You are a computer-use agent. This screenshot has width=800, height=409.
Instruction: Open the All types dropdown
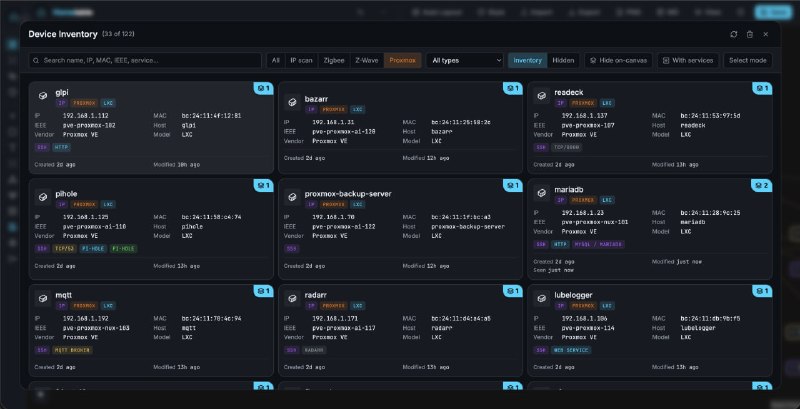click(465, 60)
